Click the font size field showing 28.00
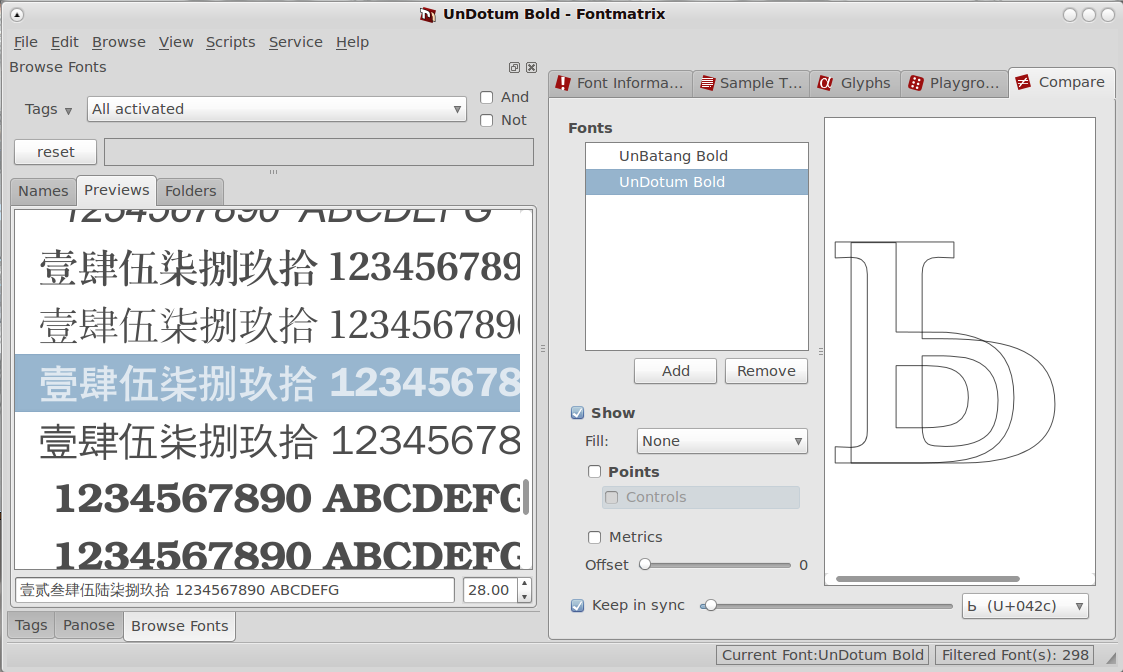1123x672 pixels. 490,590
